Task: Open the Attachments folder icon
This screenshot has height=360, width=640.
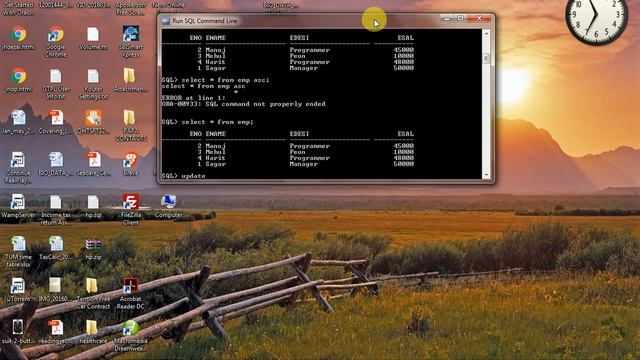Action: click(x=130, y=76)
